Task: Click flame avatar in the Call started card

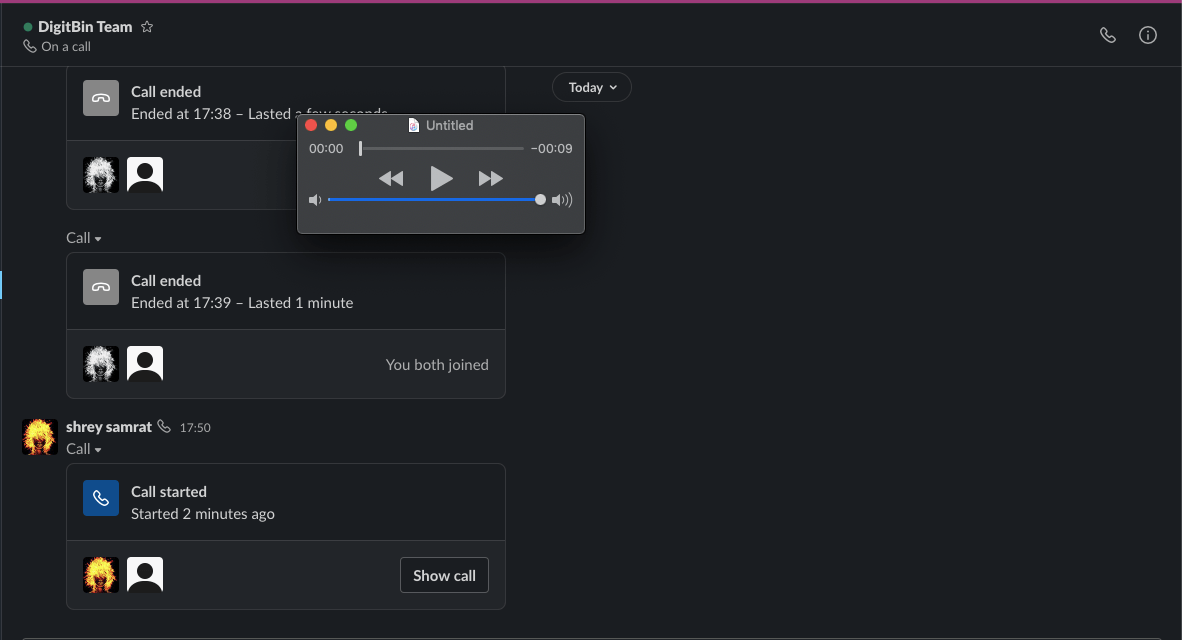Action: coord(101,575)
